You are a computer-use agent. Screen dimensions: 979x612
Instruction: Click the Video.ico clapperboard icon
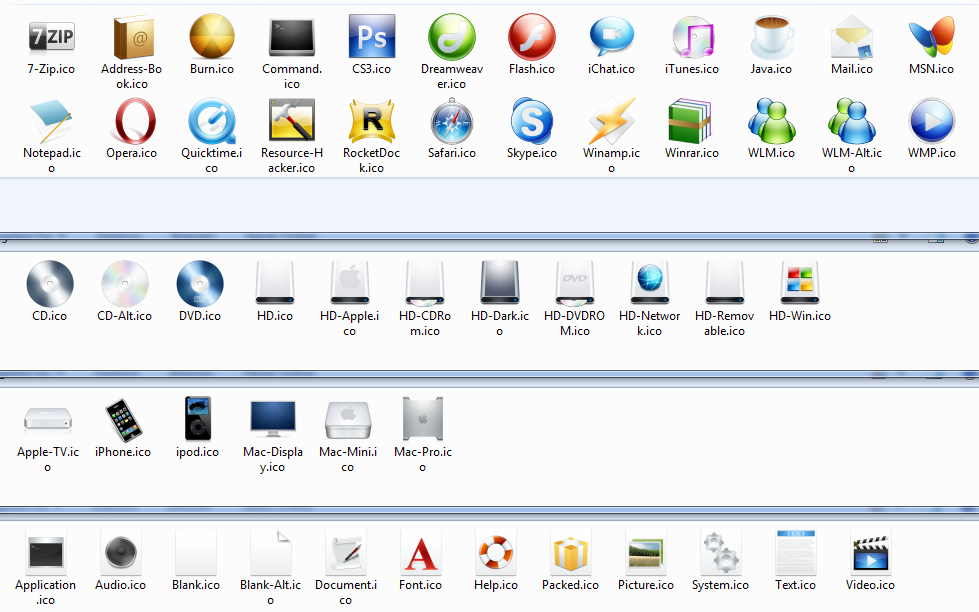(x=870, y=554)
